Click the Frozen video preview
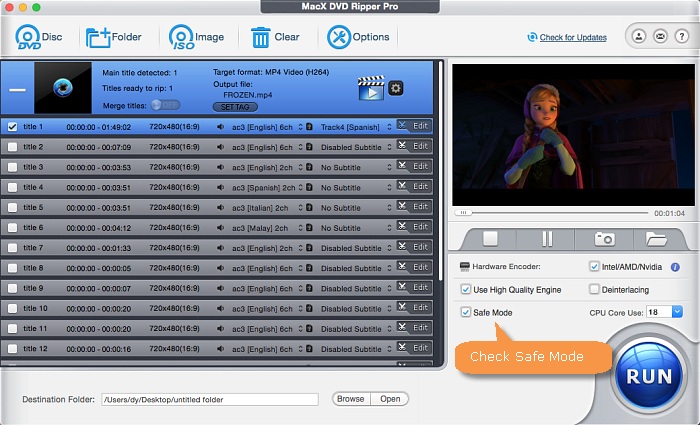 [574, 135]
